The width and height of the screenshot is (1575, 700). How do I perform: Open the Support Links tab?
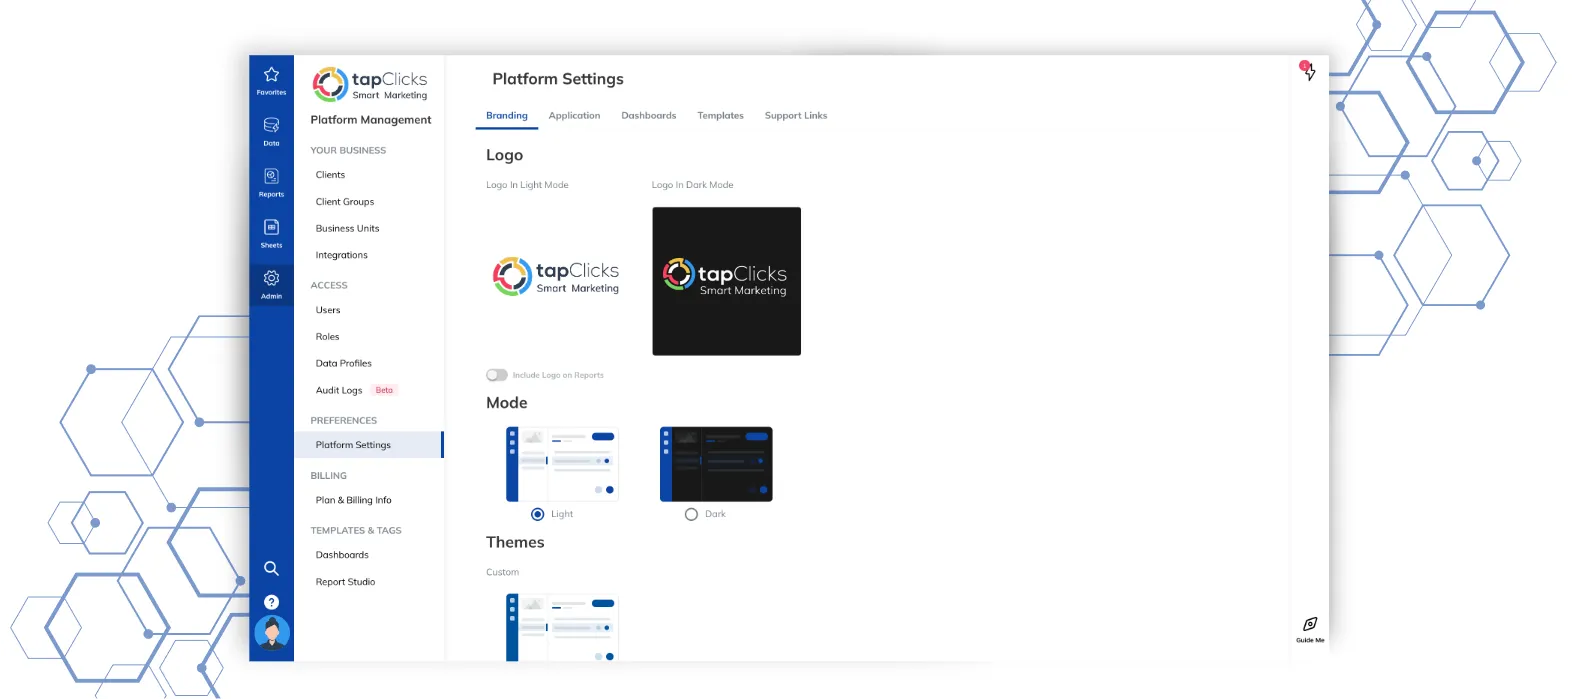(796, 116)
